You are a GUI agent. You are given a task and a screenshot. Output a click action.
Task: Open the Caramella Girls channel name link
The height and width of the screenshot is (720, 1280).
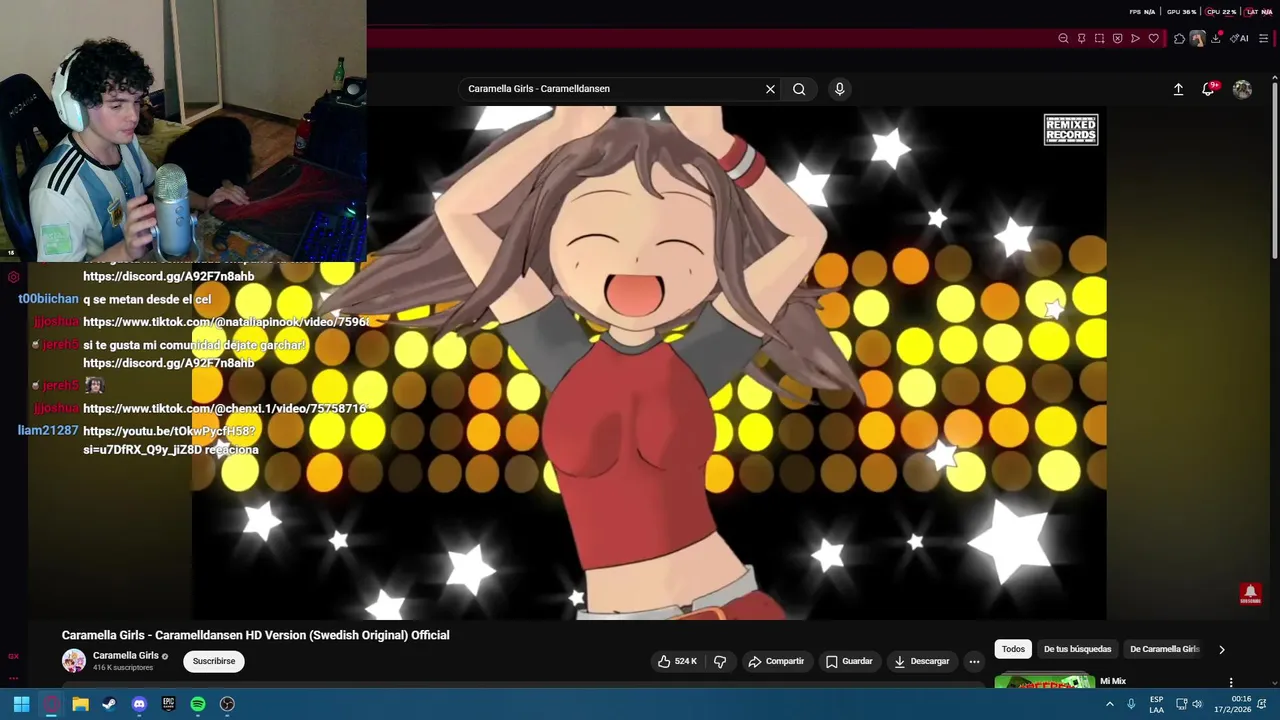coord(126,656)
